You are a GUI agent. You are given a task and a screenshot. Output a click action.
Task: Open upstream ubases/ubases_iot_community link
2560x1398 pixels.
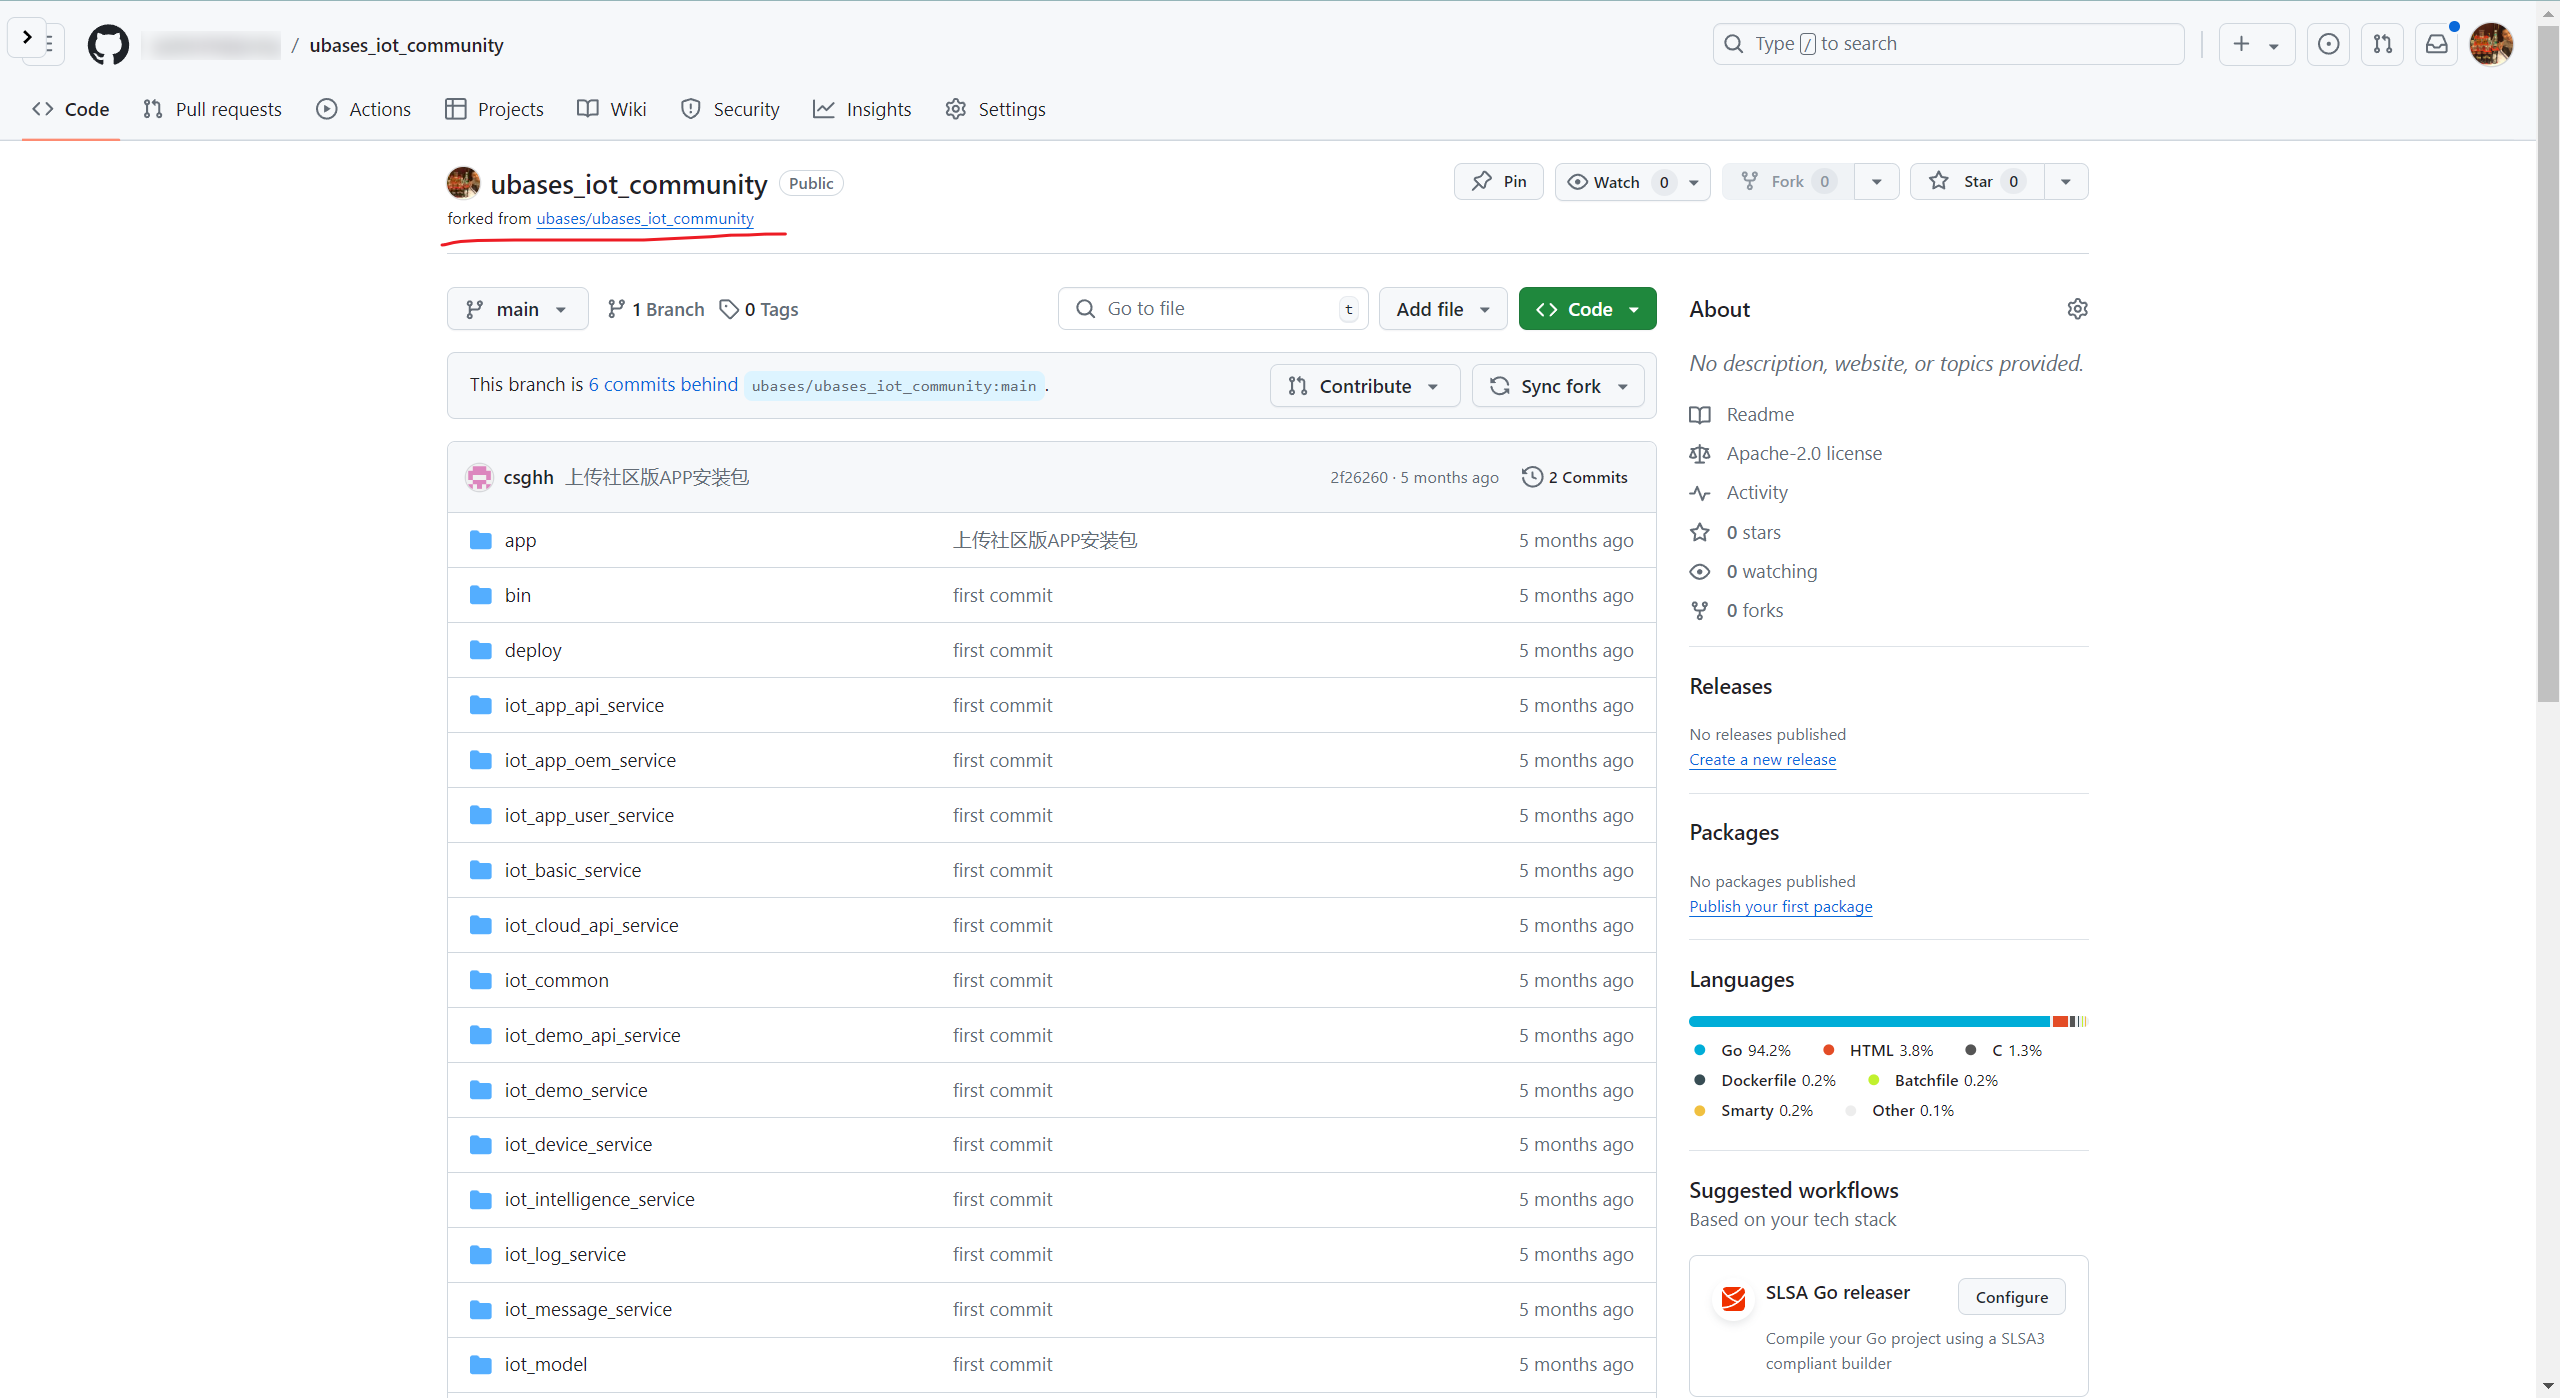tap(645, 218)
